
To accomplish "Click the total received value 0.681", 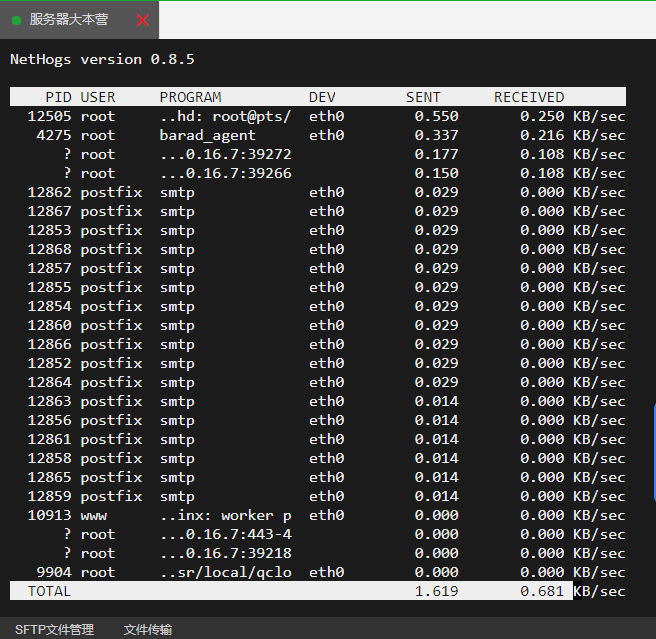I will point(542,591).
